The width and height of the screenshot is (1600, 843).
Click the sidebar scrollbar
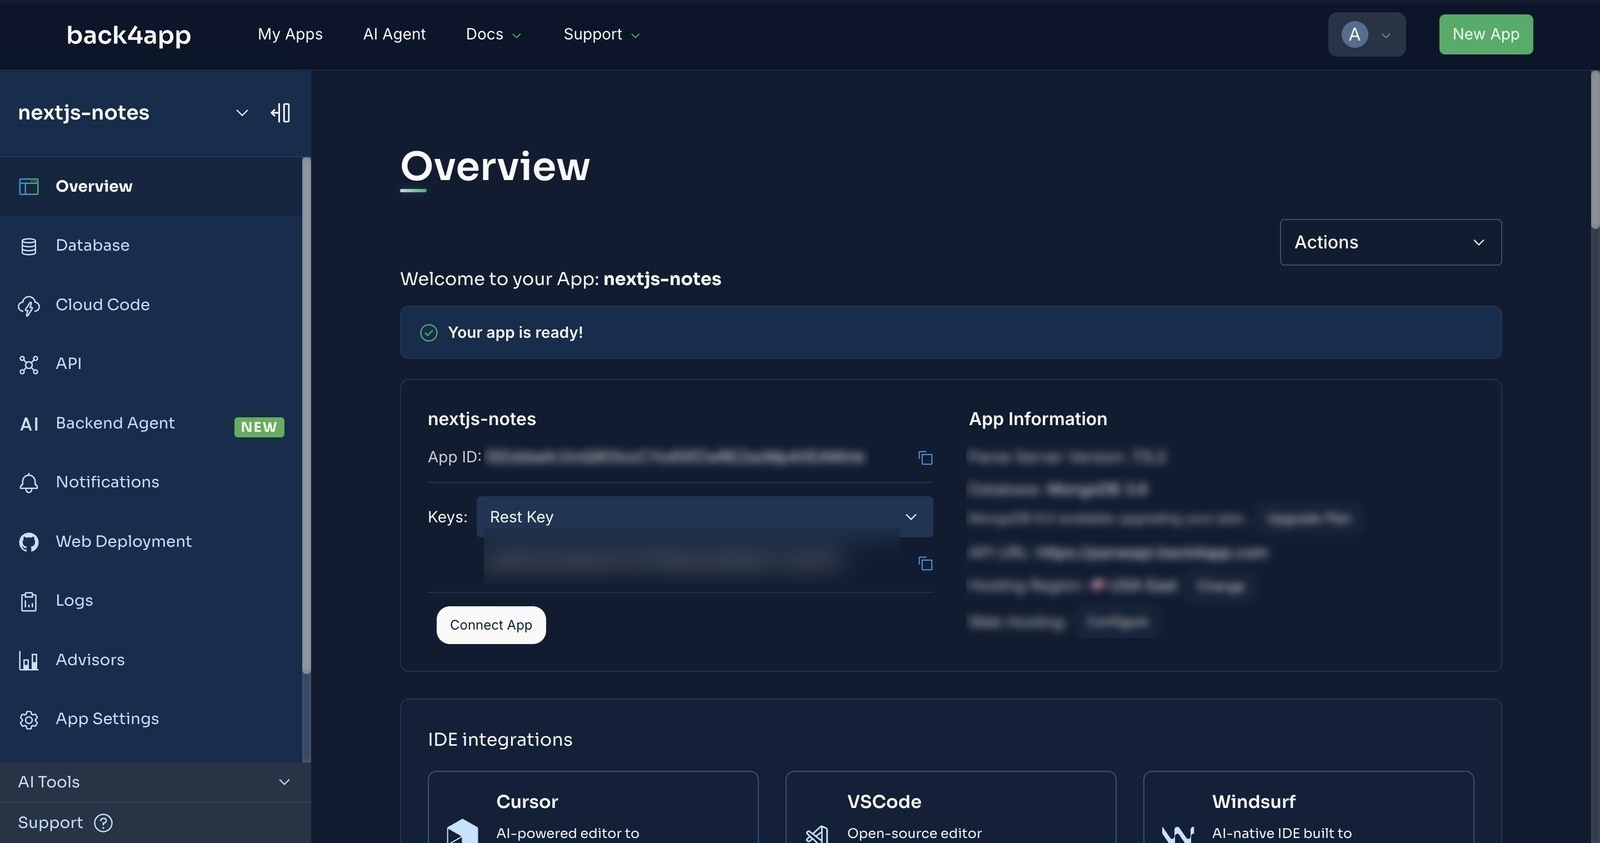click(306, 415)
